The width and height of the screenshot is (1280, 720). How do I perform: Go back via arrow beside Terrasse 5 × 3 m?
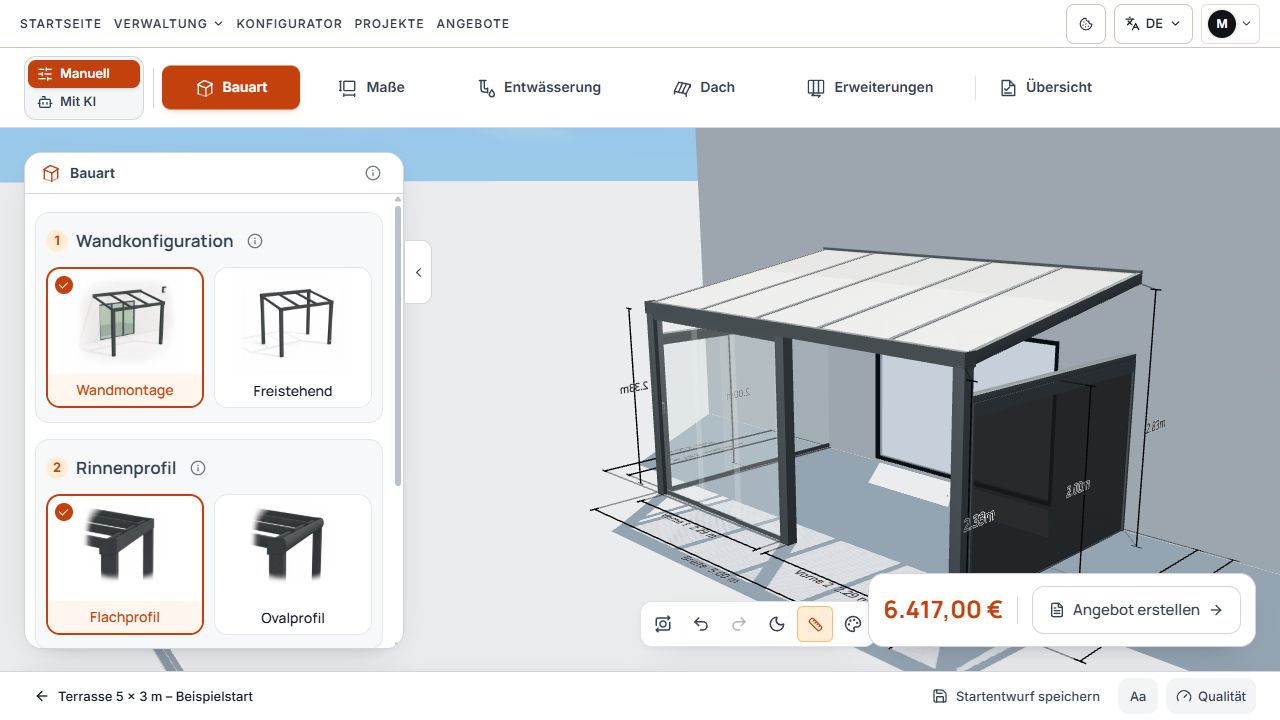point(42,697)
